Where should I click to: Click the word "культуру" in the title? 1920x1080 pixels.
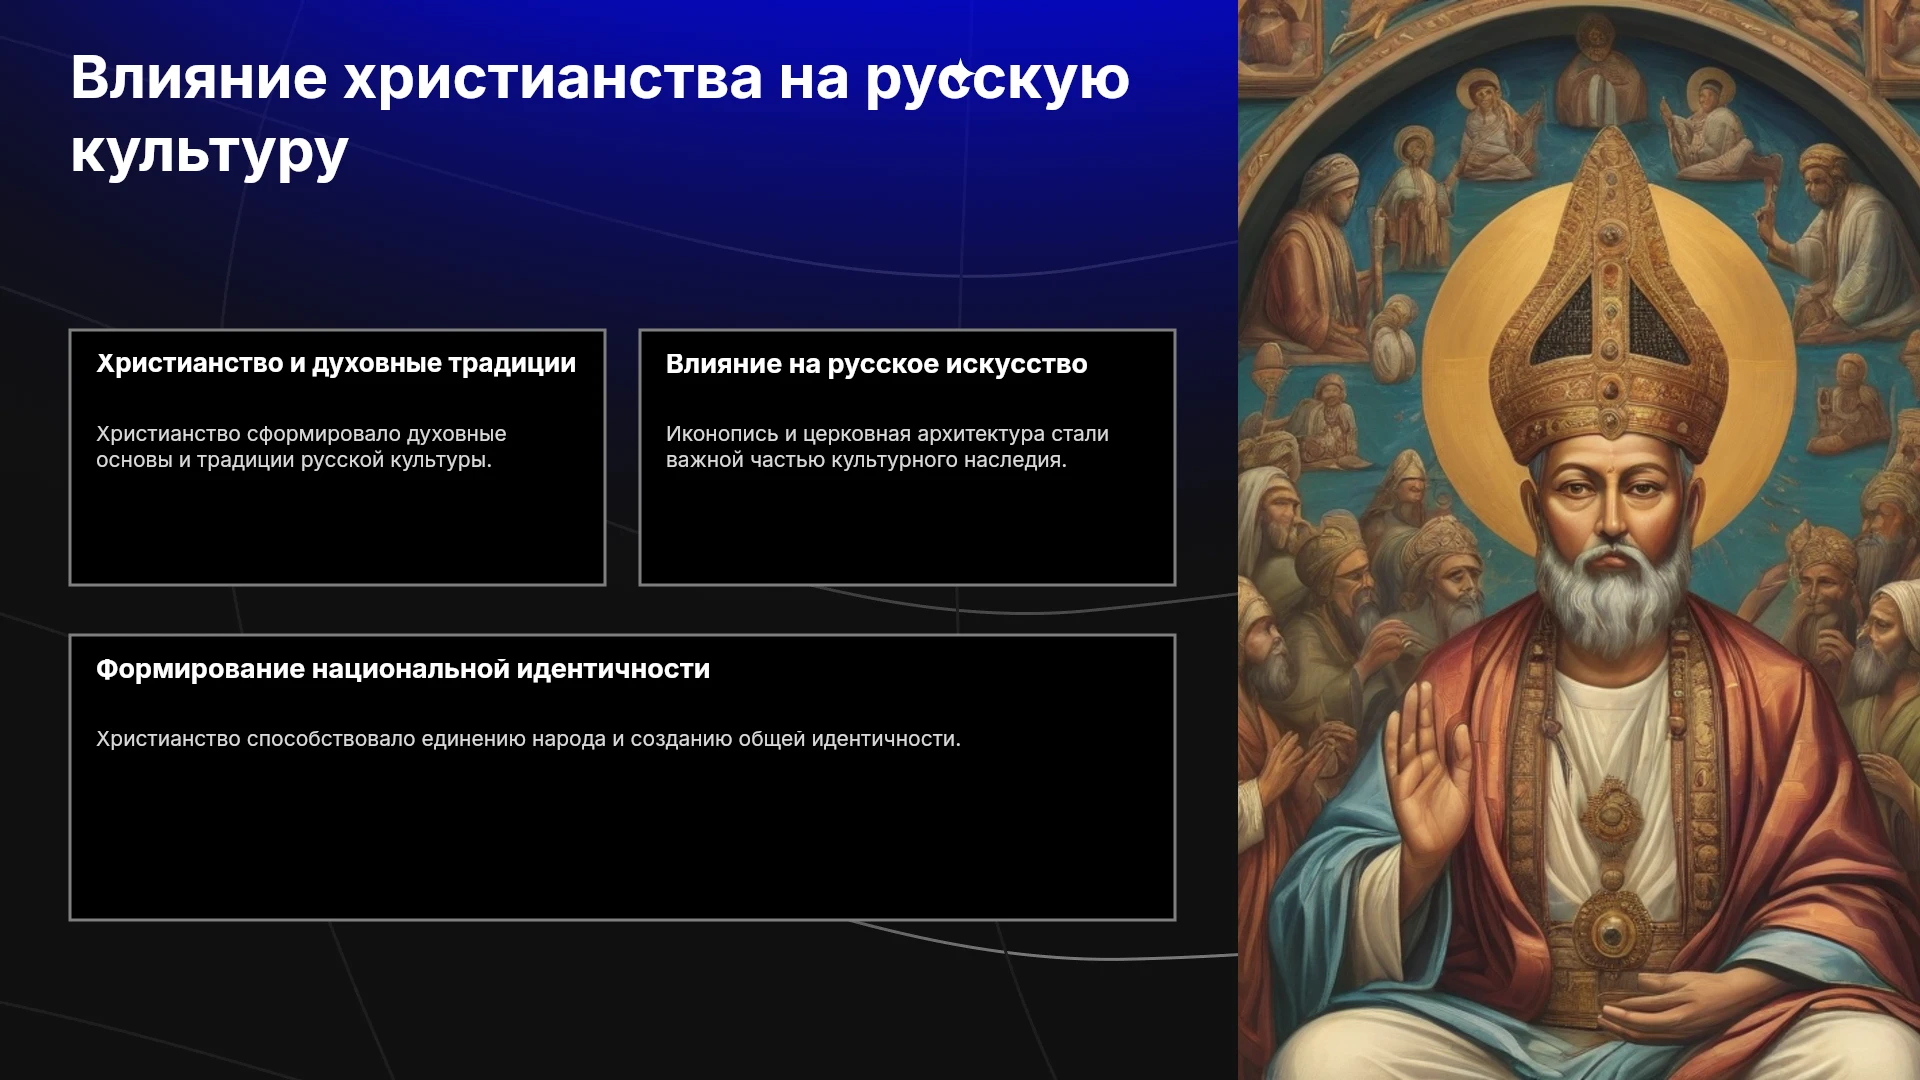tap(209, 152)
